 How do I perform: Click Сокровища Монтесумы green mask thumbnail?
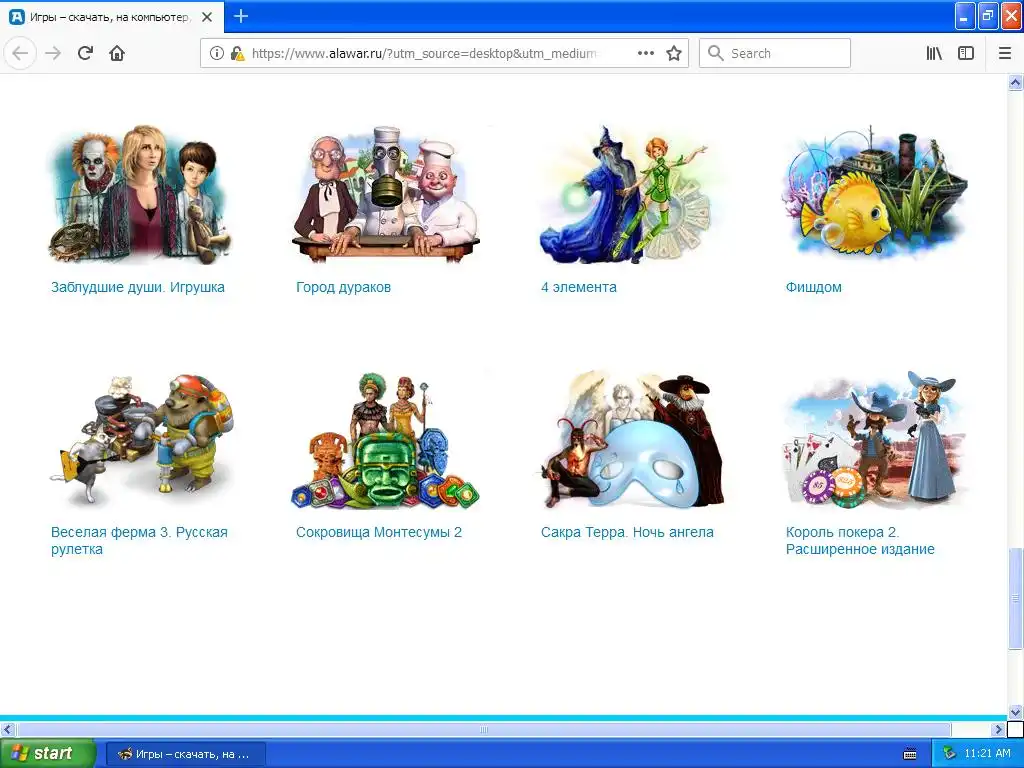click(x=385, y=440)
